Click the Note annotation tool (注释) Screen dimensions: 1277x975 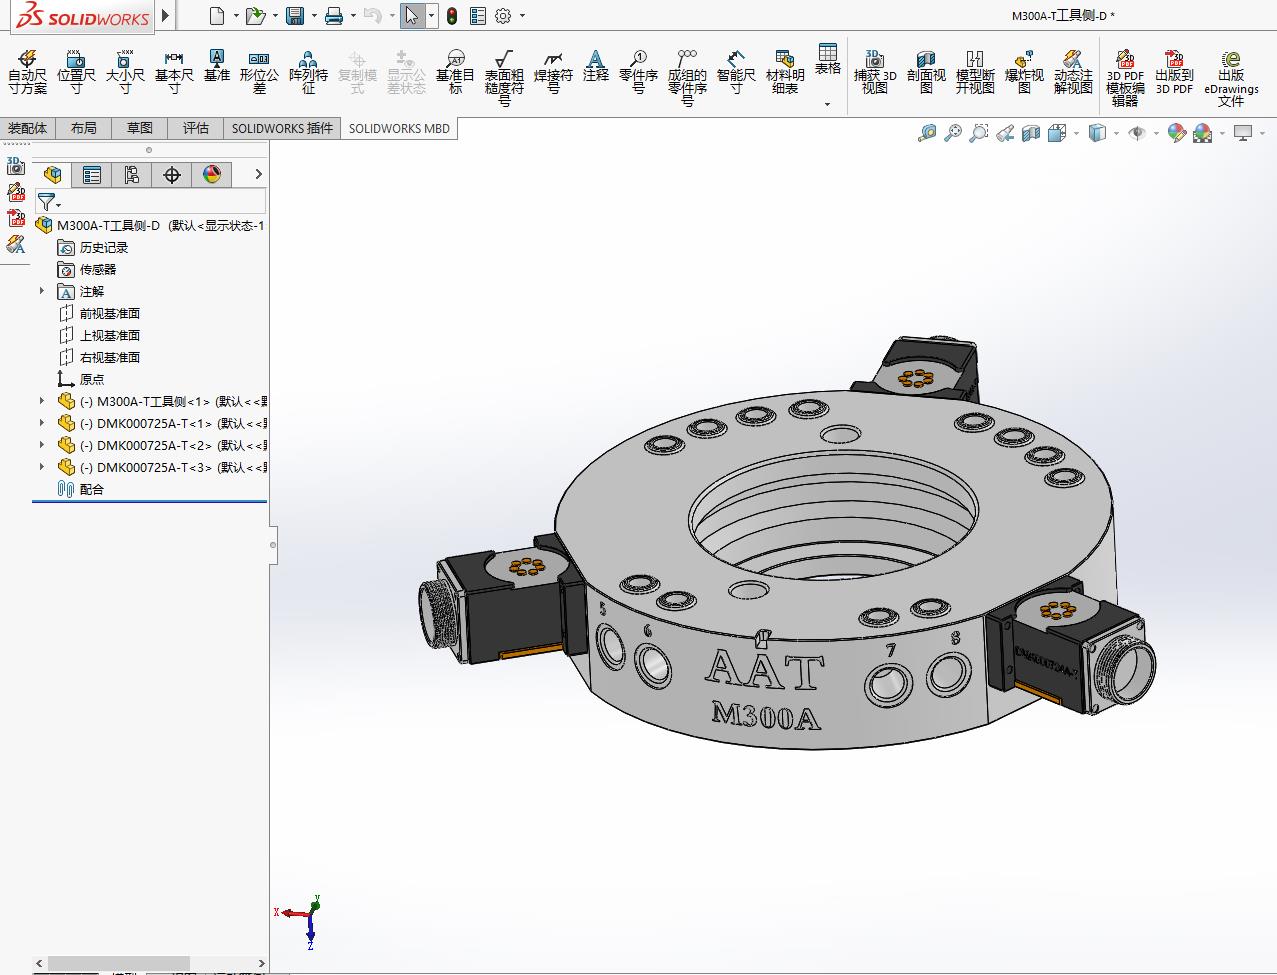[596, 66]
